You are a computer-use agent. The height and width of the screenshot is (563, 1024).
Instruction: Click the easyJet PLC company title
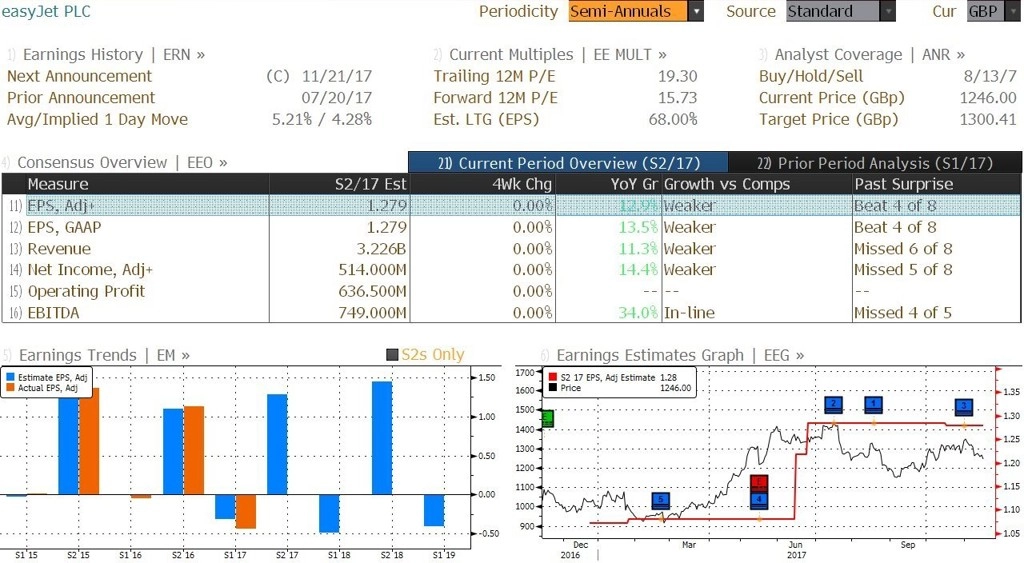click(46, 11)
